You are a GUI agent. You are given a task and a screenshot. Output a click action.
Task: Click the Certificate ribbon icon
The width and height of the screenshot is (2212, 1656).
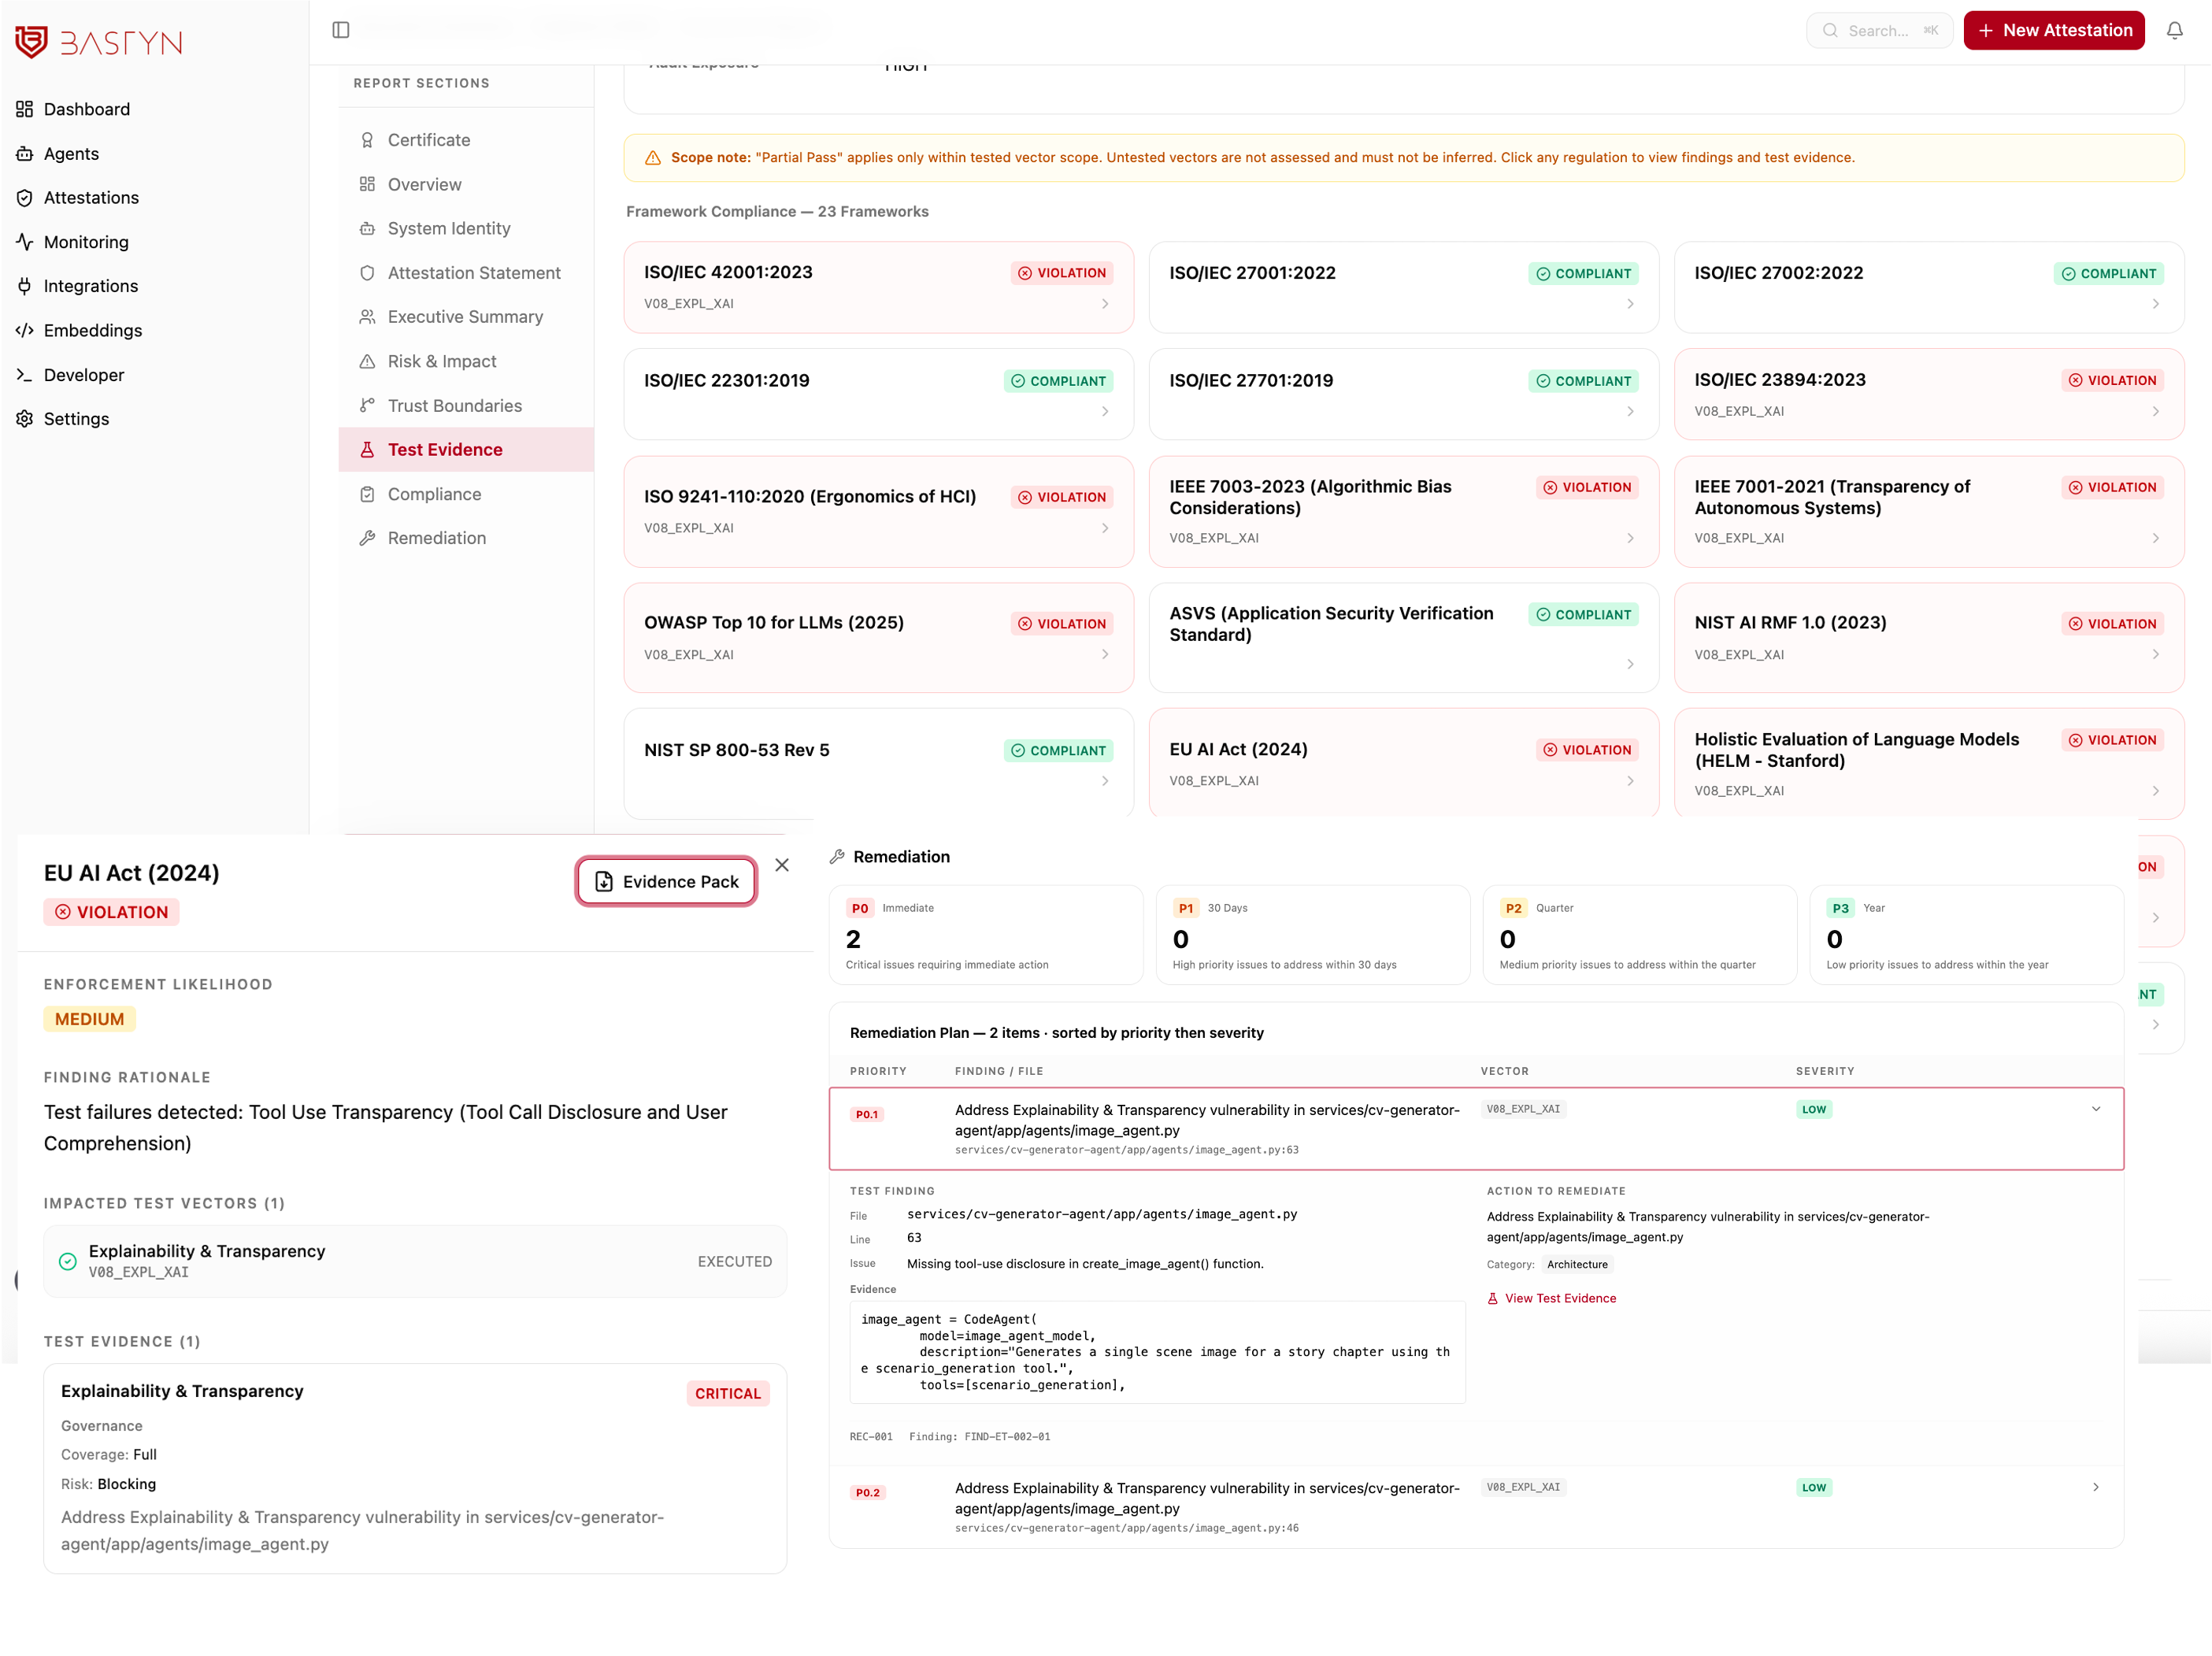coord(367,140)
